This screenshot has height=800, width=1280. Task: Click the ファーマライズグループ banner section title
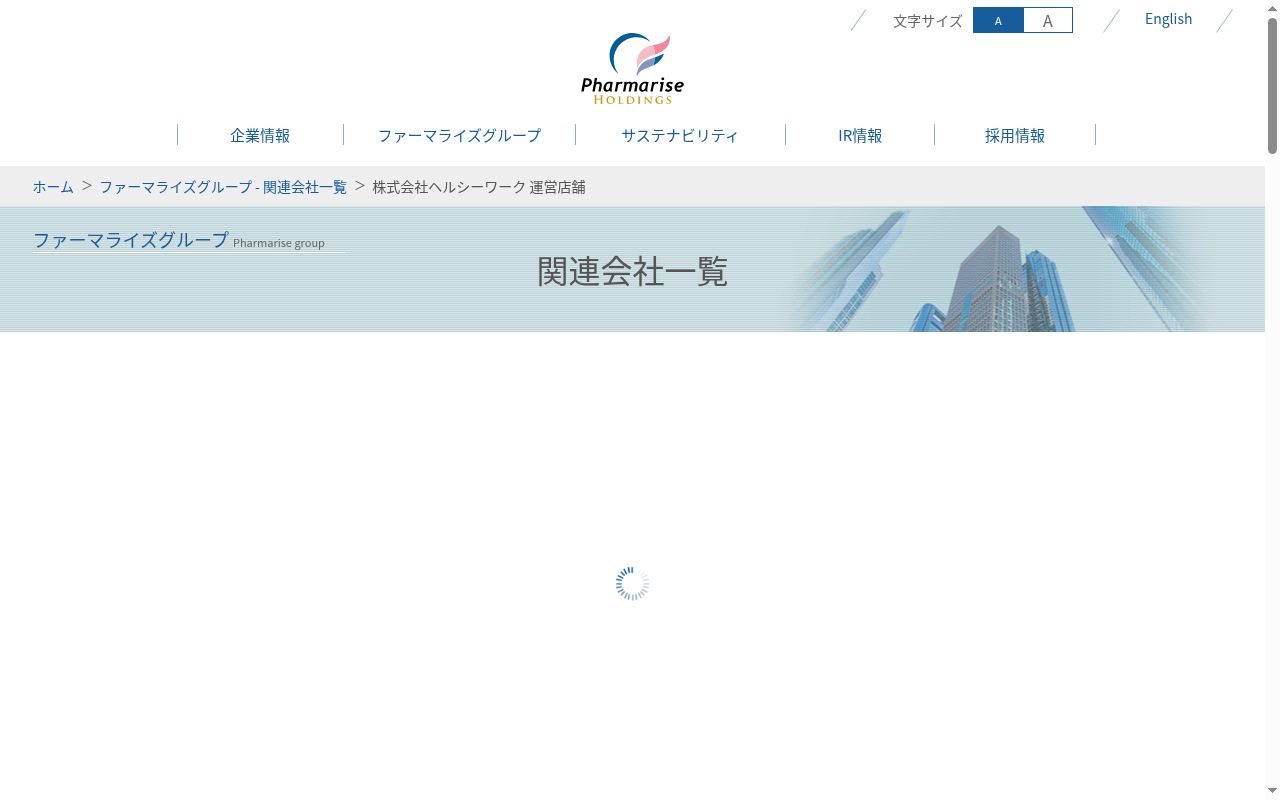pyautogui.click(x=131, y=240)
